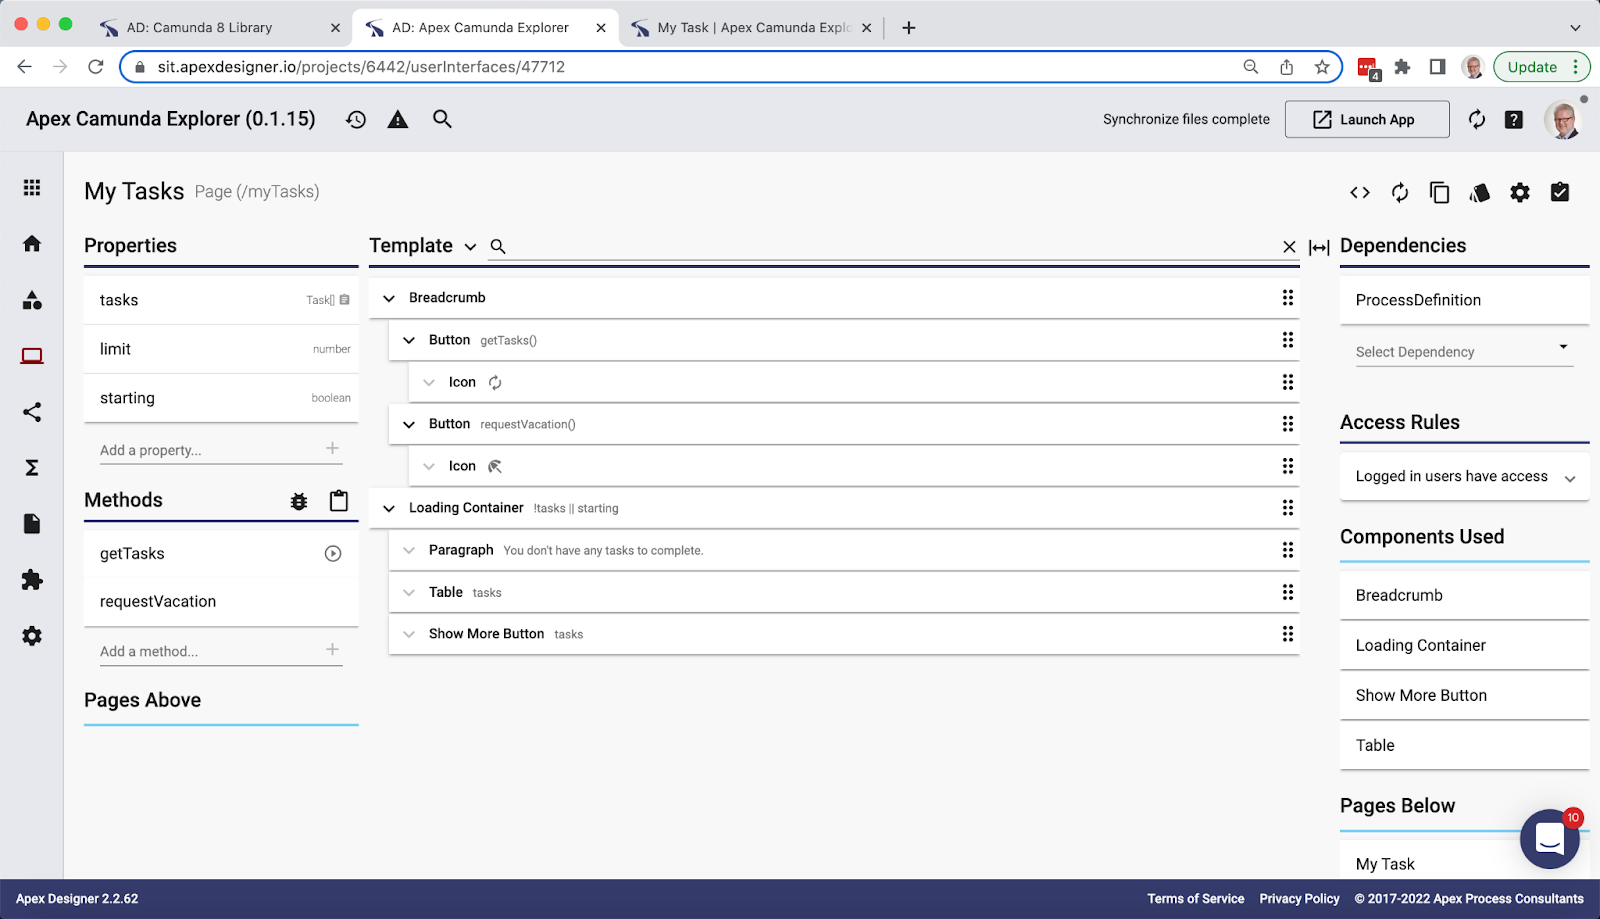
Task: Collapse the Button getTasks() row
Action: [x=409, y=340]
